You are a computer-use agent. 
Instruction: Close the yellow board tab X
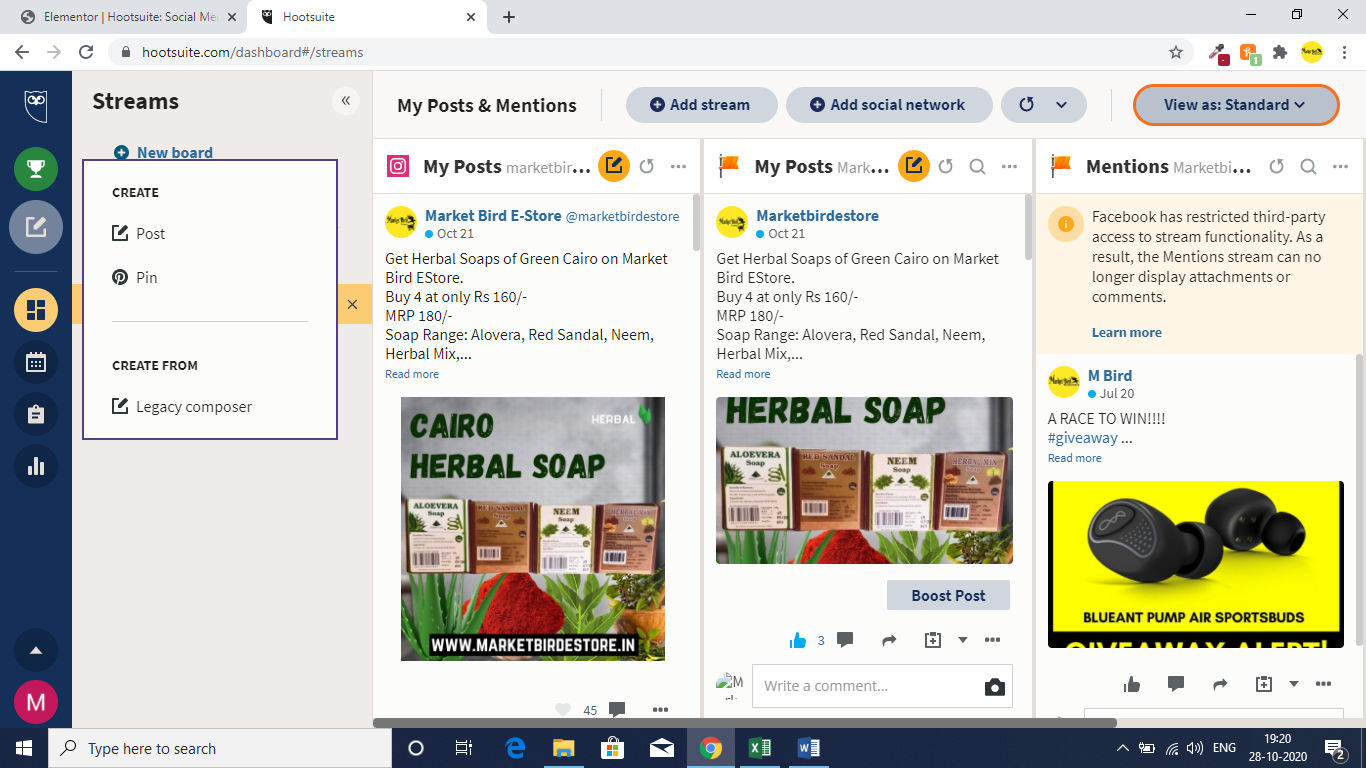[352, 303]
